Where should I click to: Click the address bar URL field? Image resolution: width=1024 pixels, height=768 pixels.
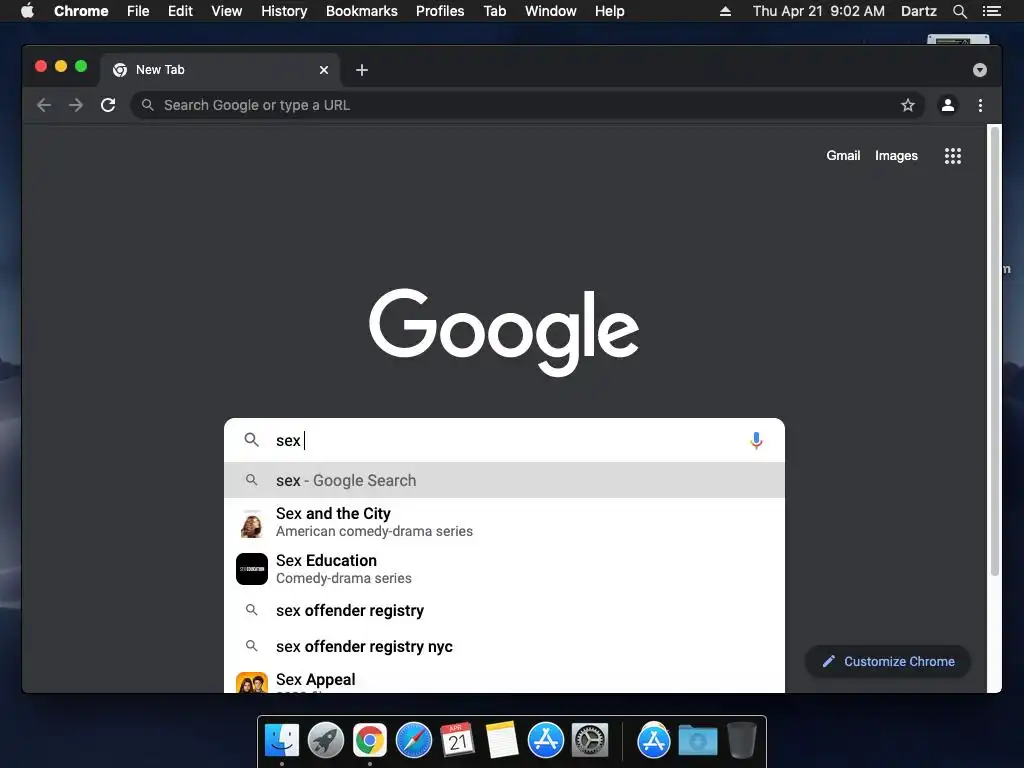tap(528, 105)
